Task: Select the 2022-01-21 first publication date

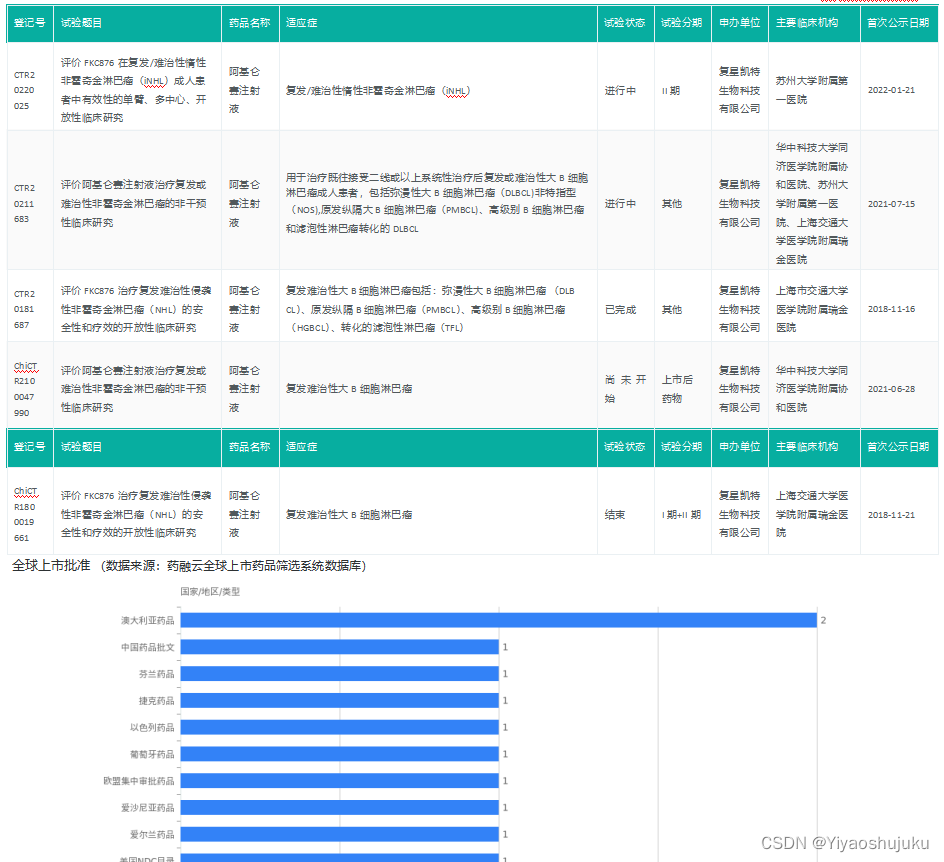Action: [891, 90]
